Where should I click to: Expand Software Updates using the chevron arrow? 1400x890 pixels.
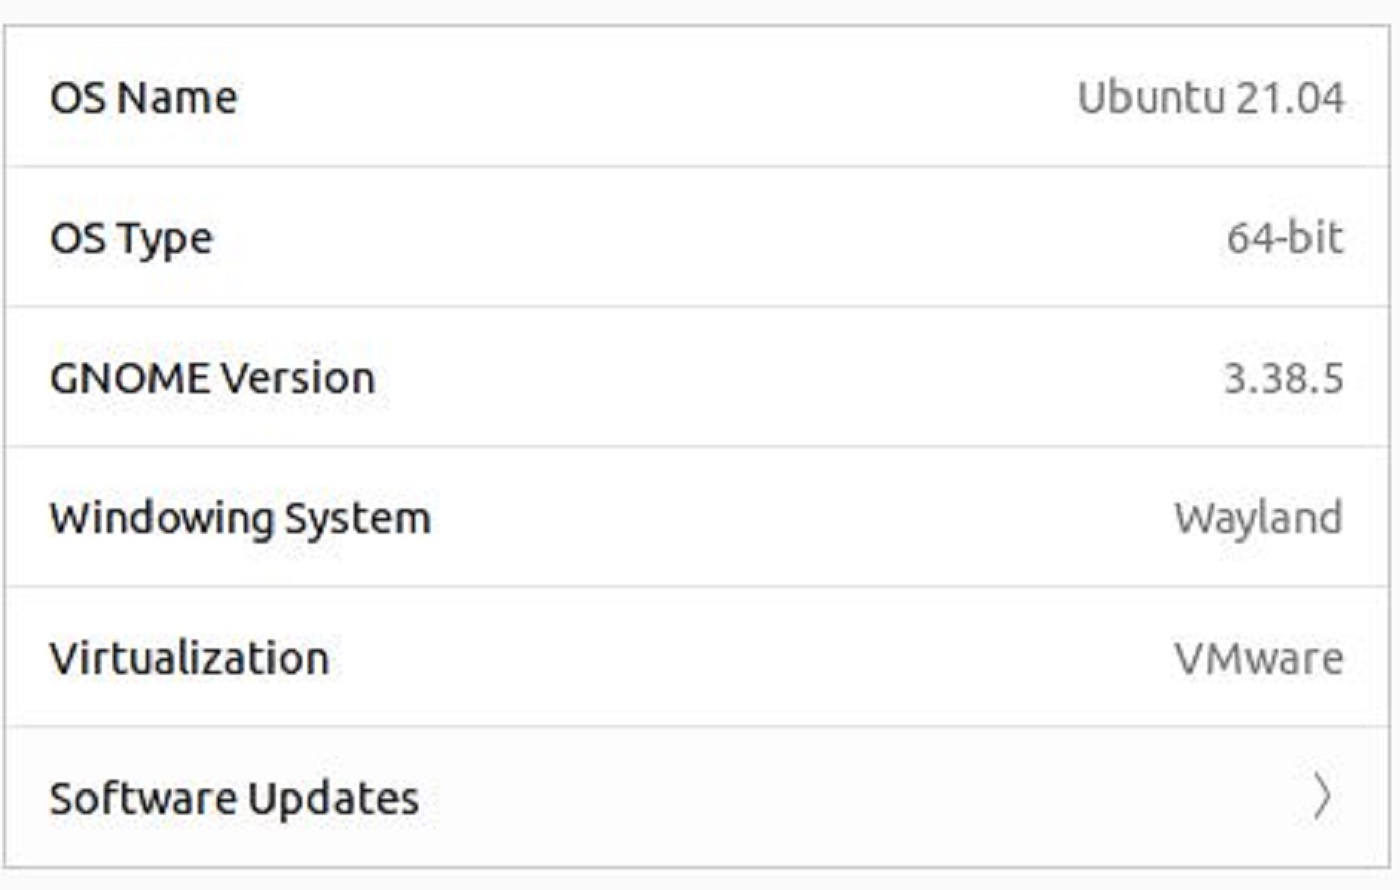coord(1322,797)
